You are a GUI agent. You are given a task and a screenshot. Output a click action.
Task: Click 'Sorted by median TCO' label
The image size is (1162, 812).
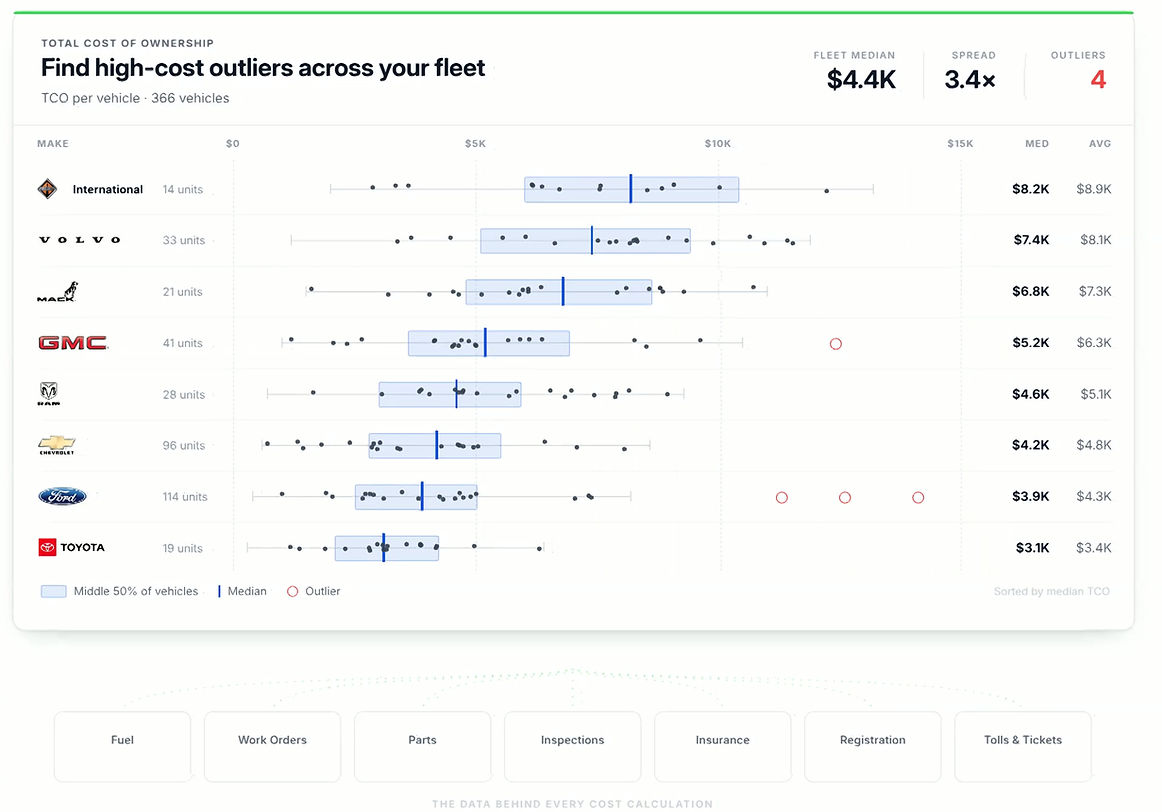click(1052, 591)
